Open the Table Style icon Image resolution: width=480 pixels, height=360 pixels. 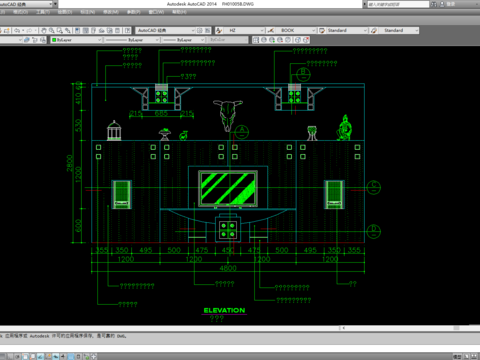(322, 30)
